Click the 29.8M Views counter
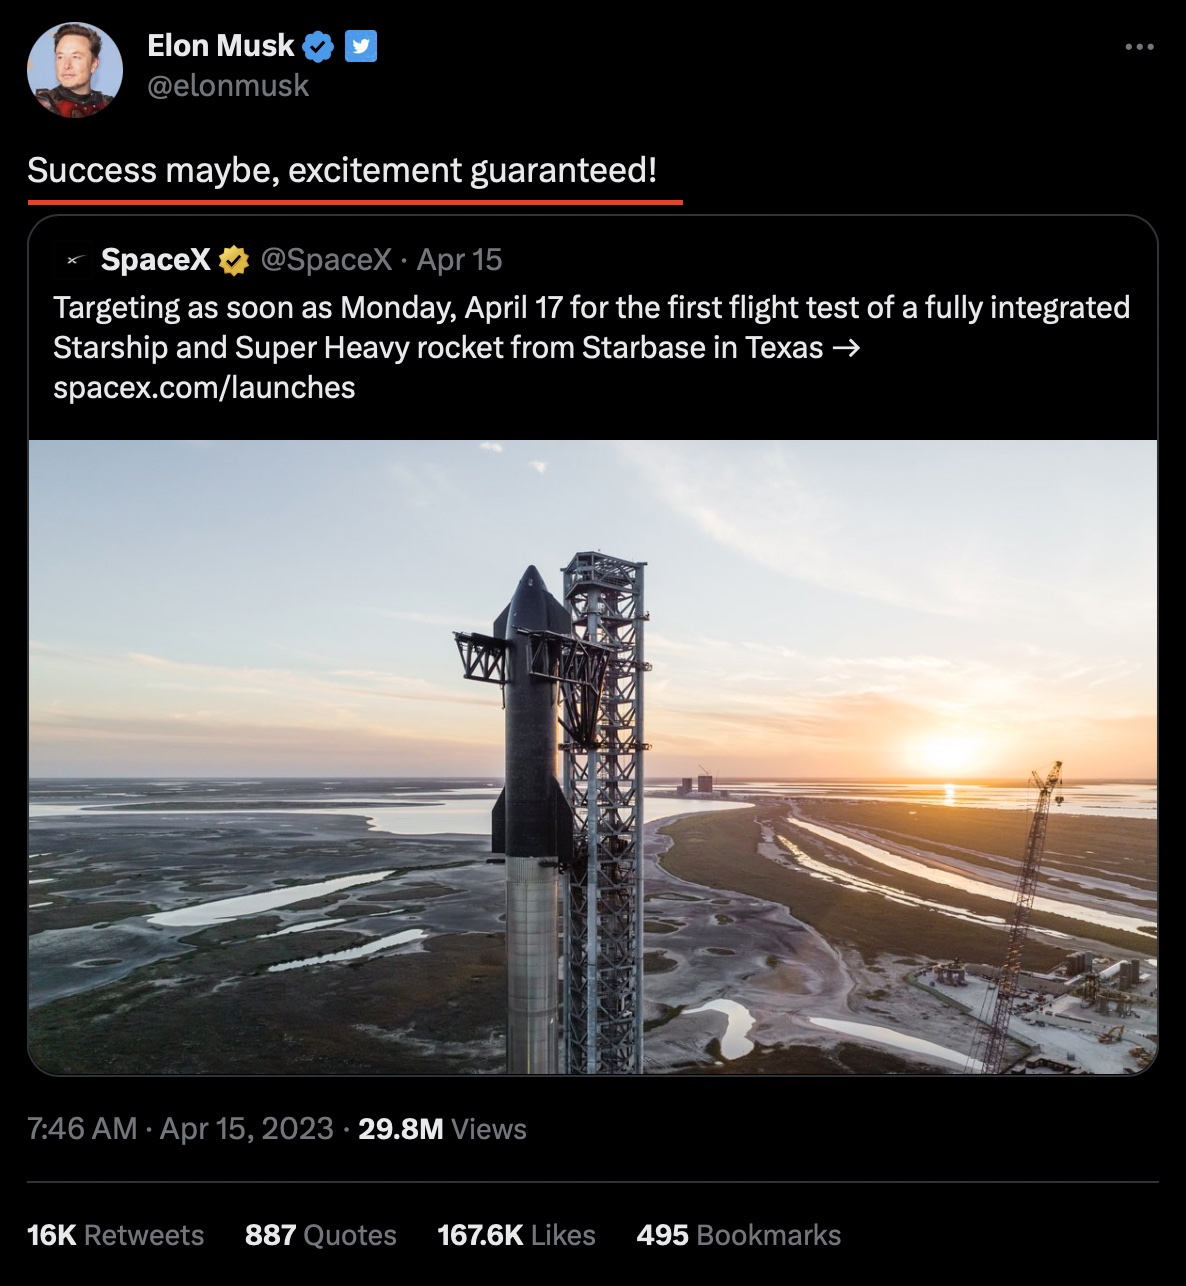The image size is (1186, 1286). tap(441, 1128)
